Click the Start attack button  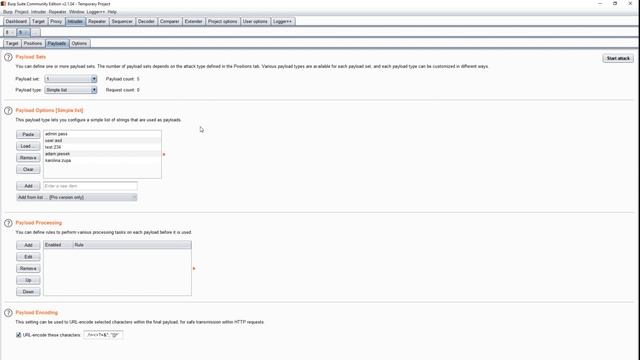click(x=618, y=58)
